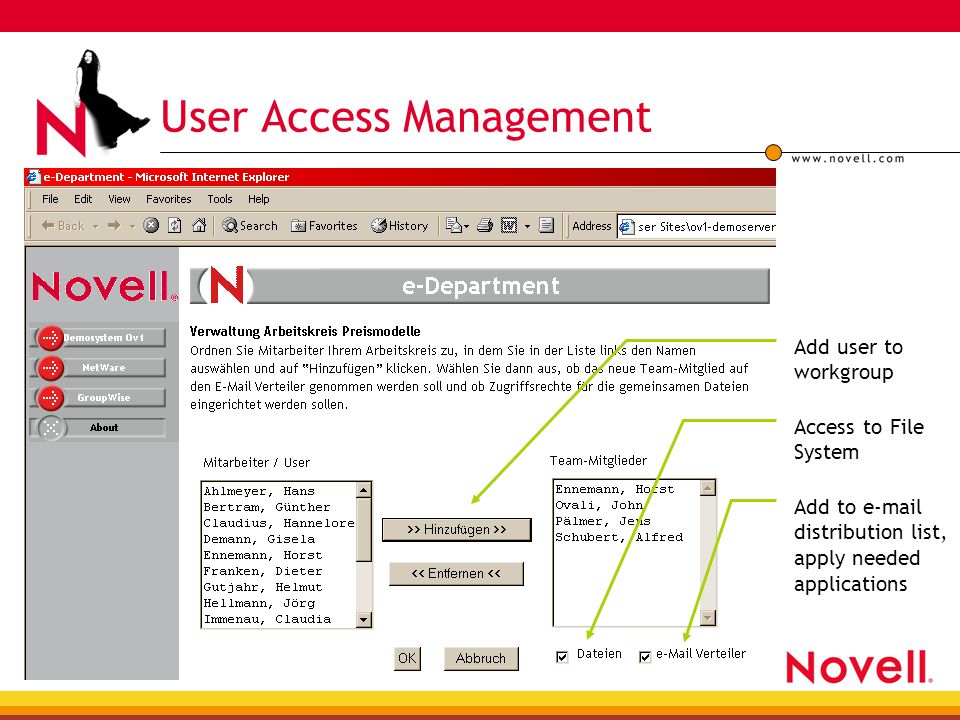Image resolution: width=960 pixels, height=720 pixels.
Task: Select Claudius, Hannelore in the user list
Action: click(279, 523)
